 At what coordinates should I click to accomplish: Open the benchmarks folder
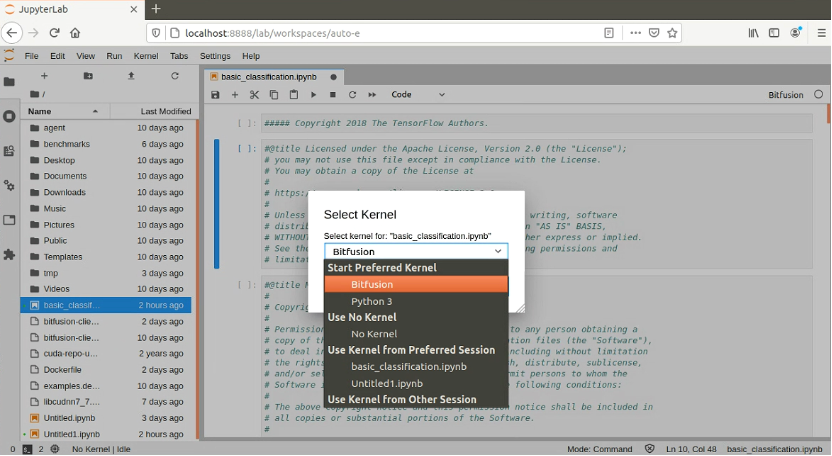click(106, 144)
